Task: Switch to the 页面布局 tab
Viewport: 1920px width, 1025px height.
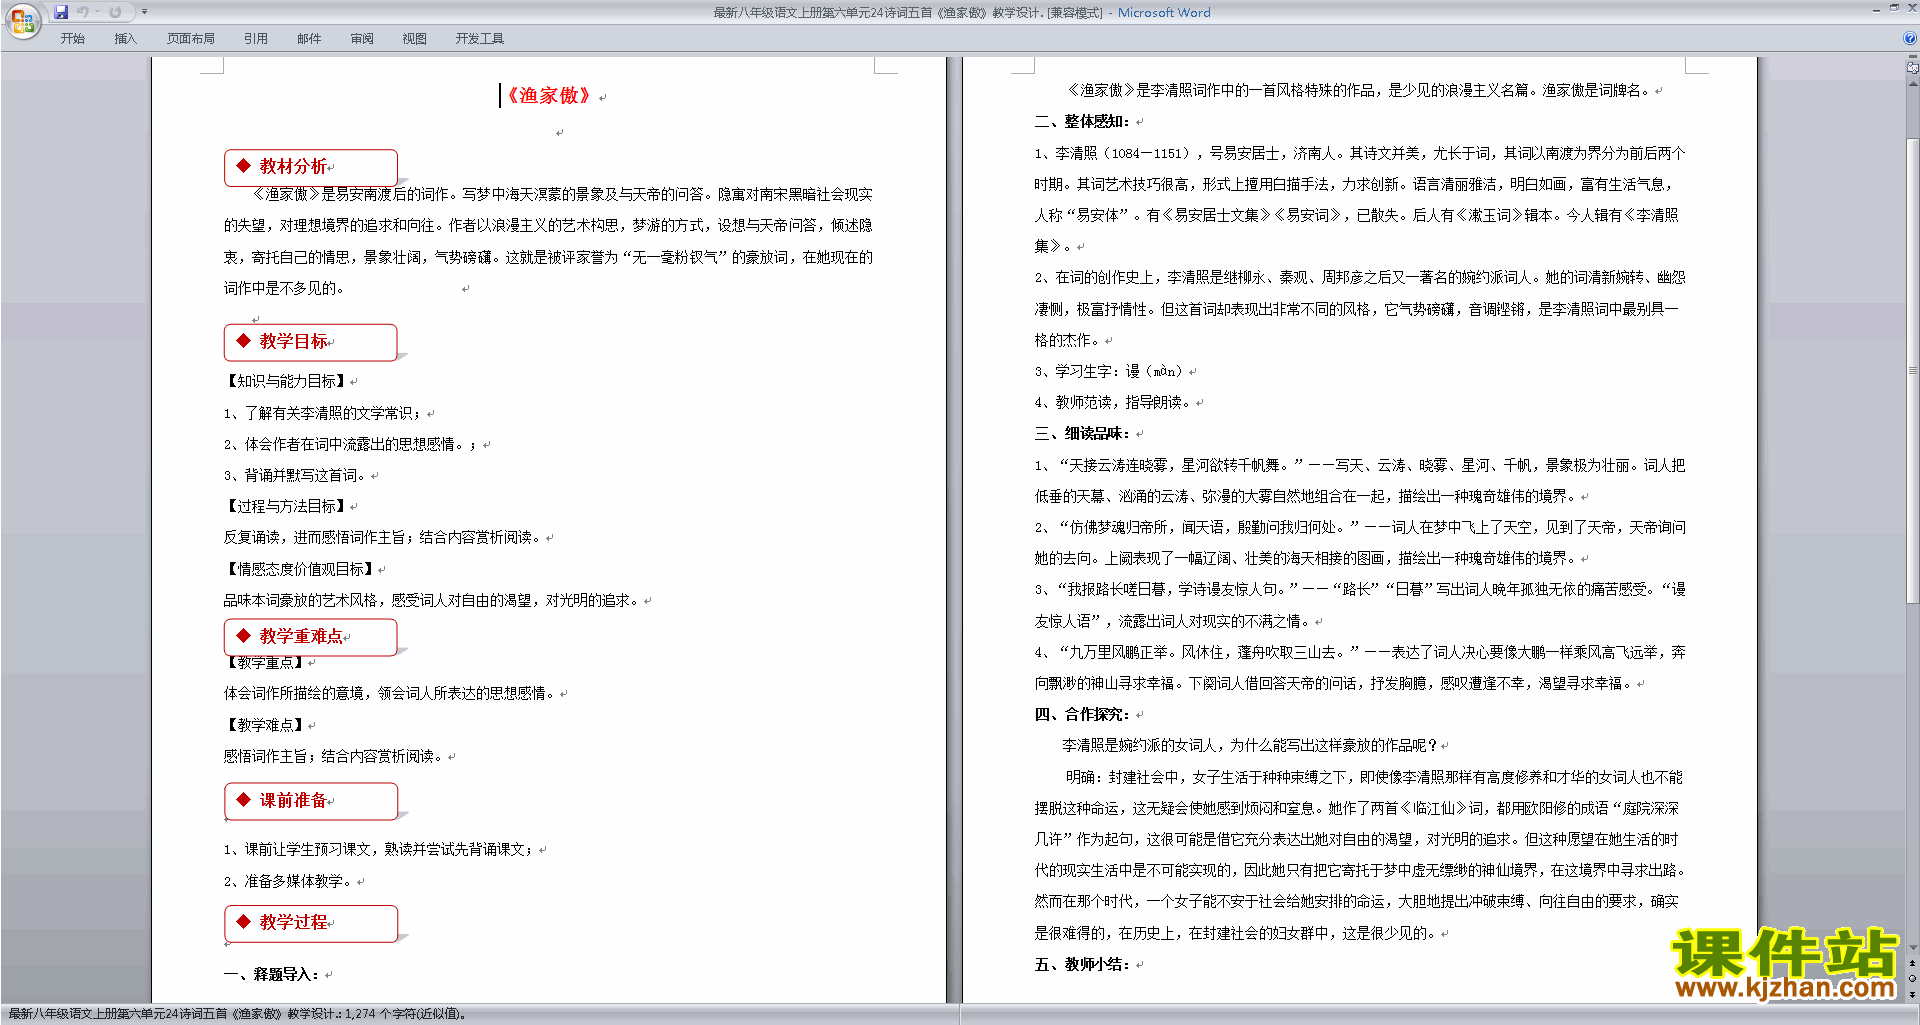Action: [x=191, y=39]
